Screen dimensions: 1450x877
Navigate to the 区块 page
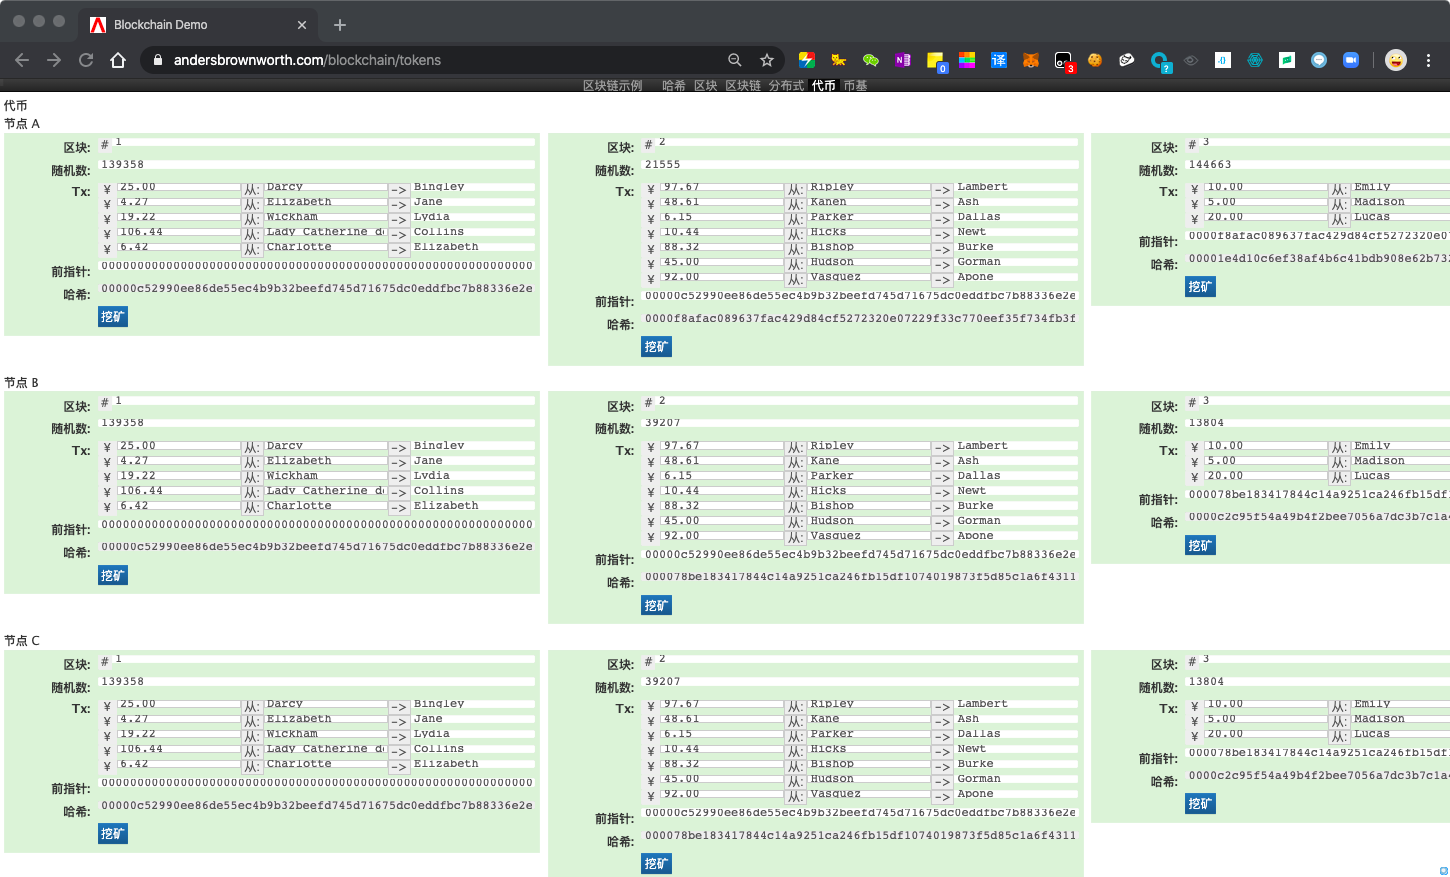706,86
